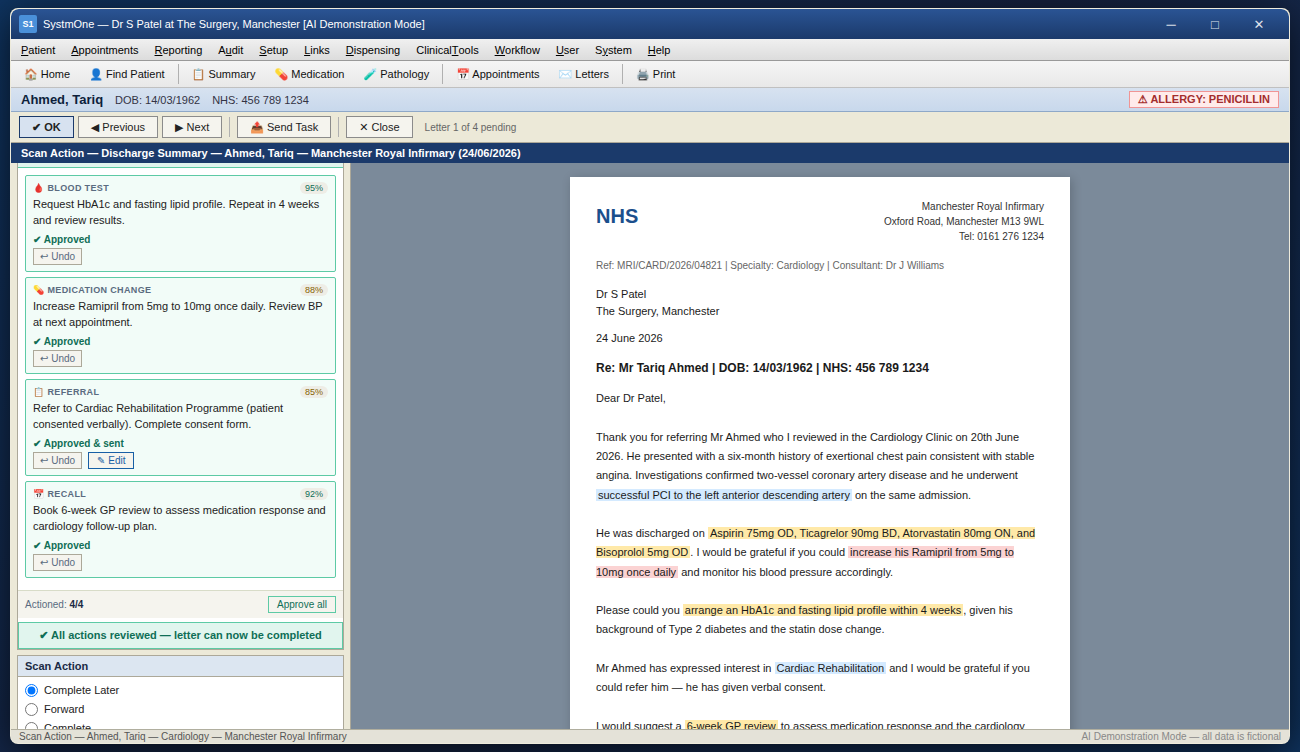Open Find Patient from the toolbar
The height and width of the screenshot is (752, 1300).
127,74
